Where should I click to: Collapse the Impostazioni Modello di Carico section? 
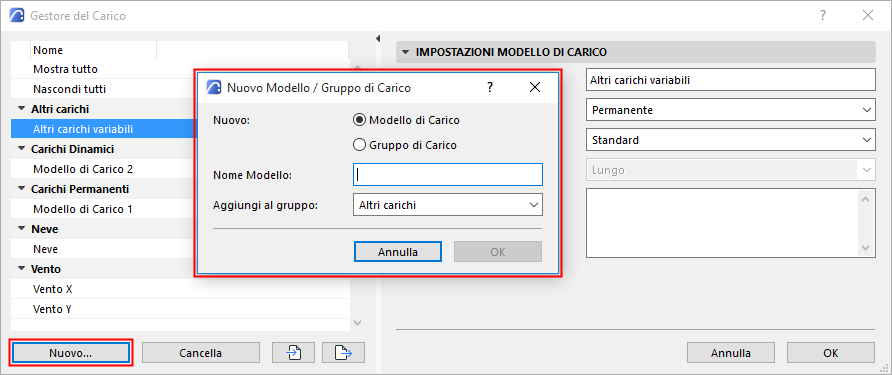tap(405, 52)
